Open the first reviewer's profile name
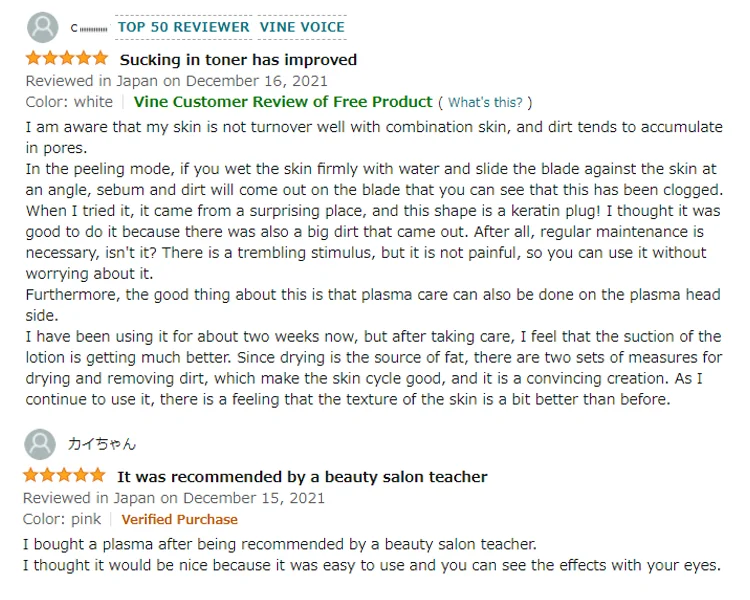The height and width of the screenshot is (600, 750). click(88, 28)
